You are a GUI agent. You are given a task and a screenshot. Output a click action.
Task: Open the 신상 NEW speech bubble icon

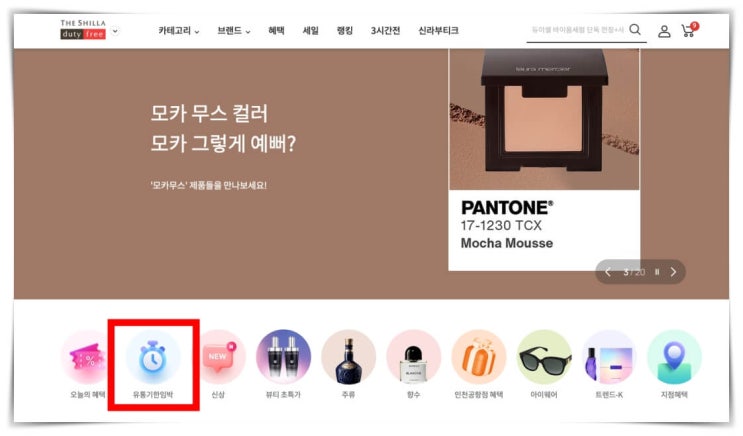[218, 357]
